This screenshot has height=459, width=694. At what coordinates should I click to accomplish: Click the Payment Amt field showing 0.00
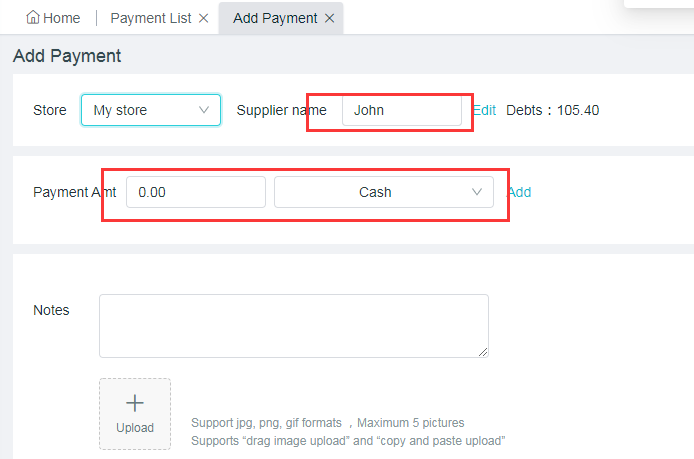pos(196,192)
